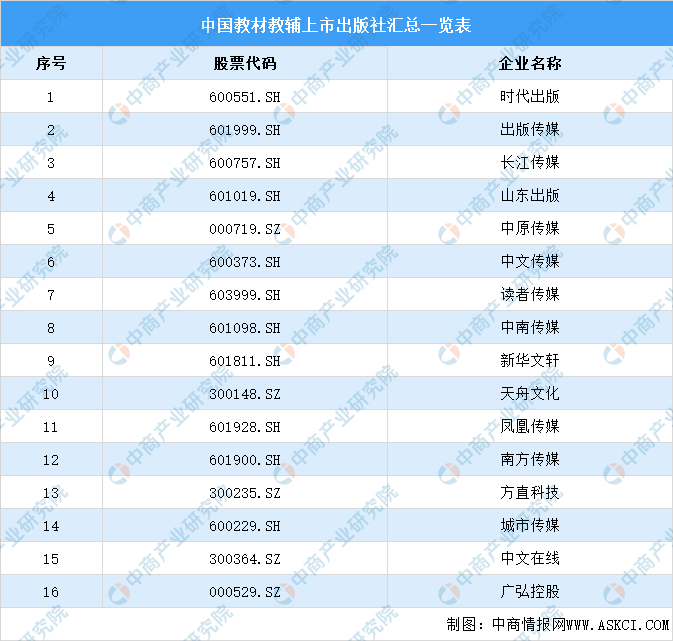Click the 新华文轩 cell

pyautogui.click(x=529, y=361)
